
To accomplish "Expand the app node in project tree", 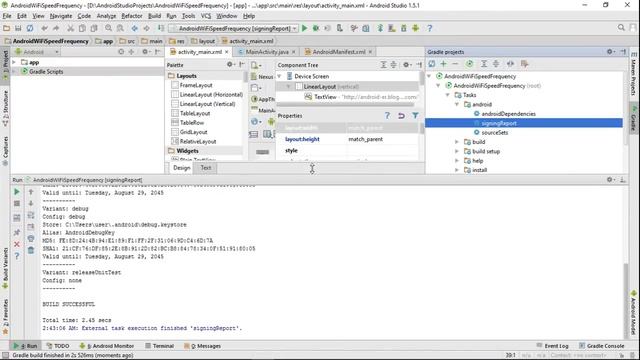I will tap(14, 62).
